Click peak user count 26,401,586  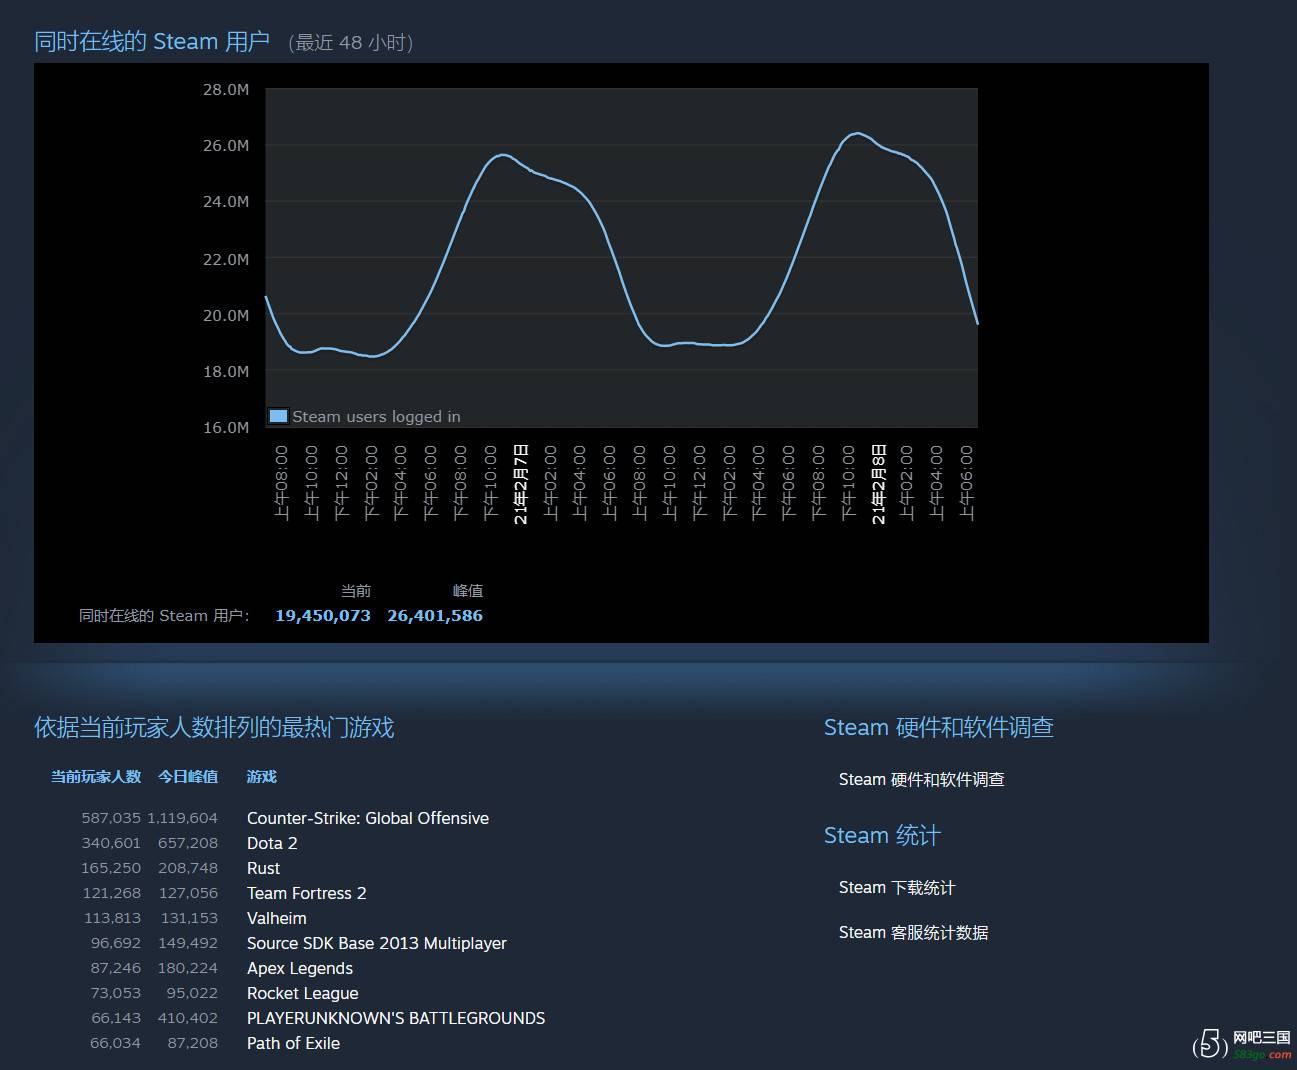(435, 616)
